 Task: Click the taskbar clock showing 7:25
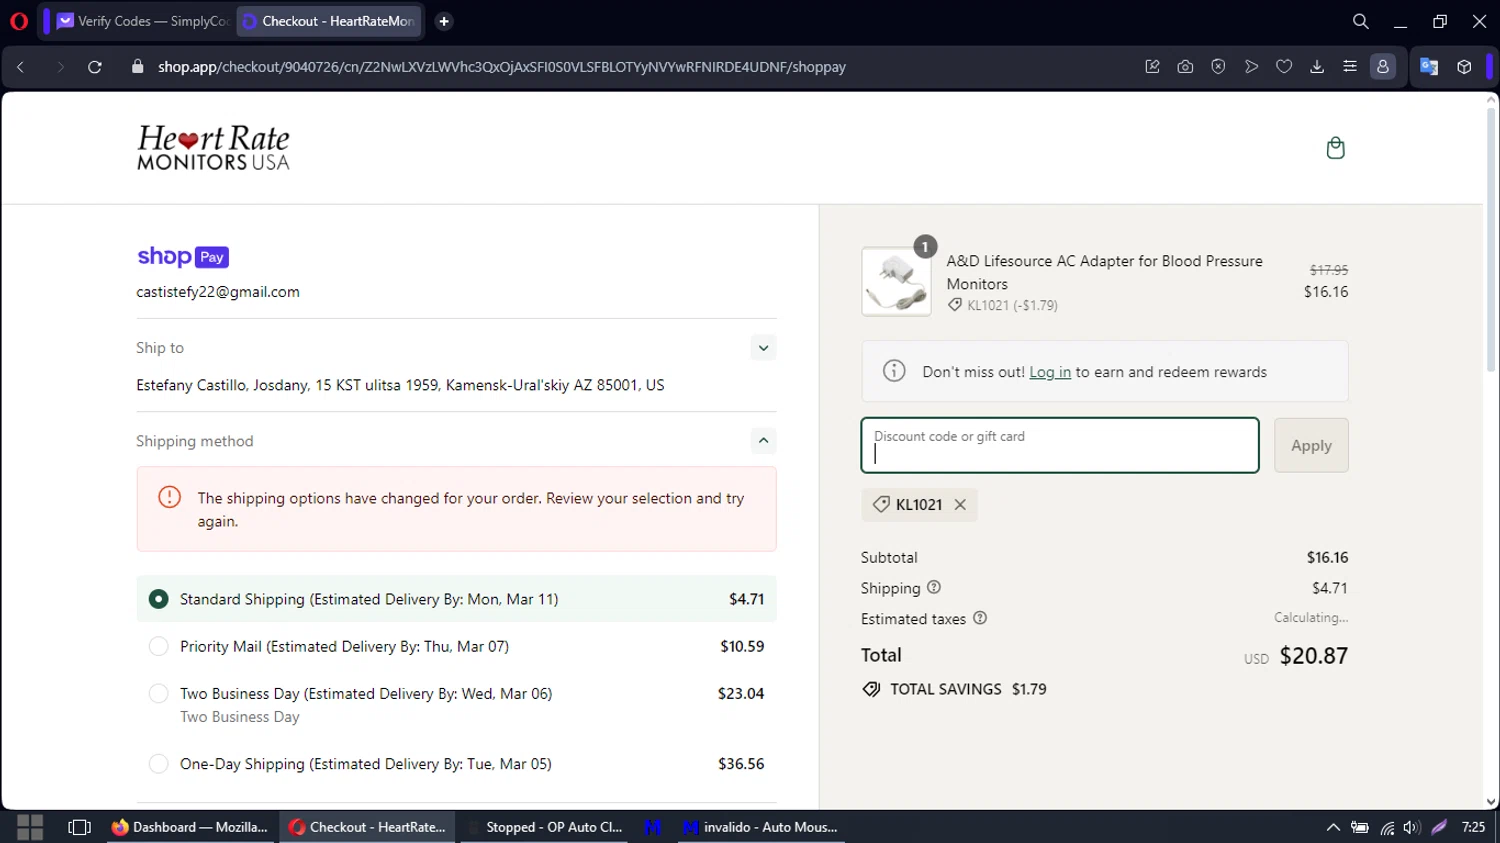tap(1473, 827)
